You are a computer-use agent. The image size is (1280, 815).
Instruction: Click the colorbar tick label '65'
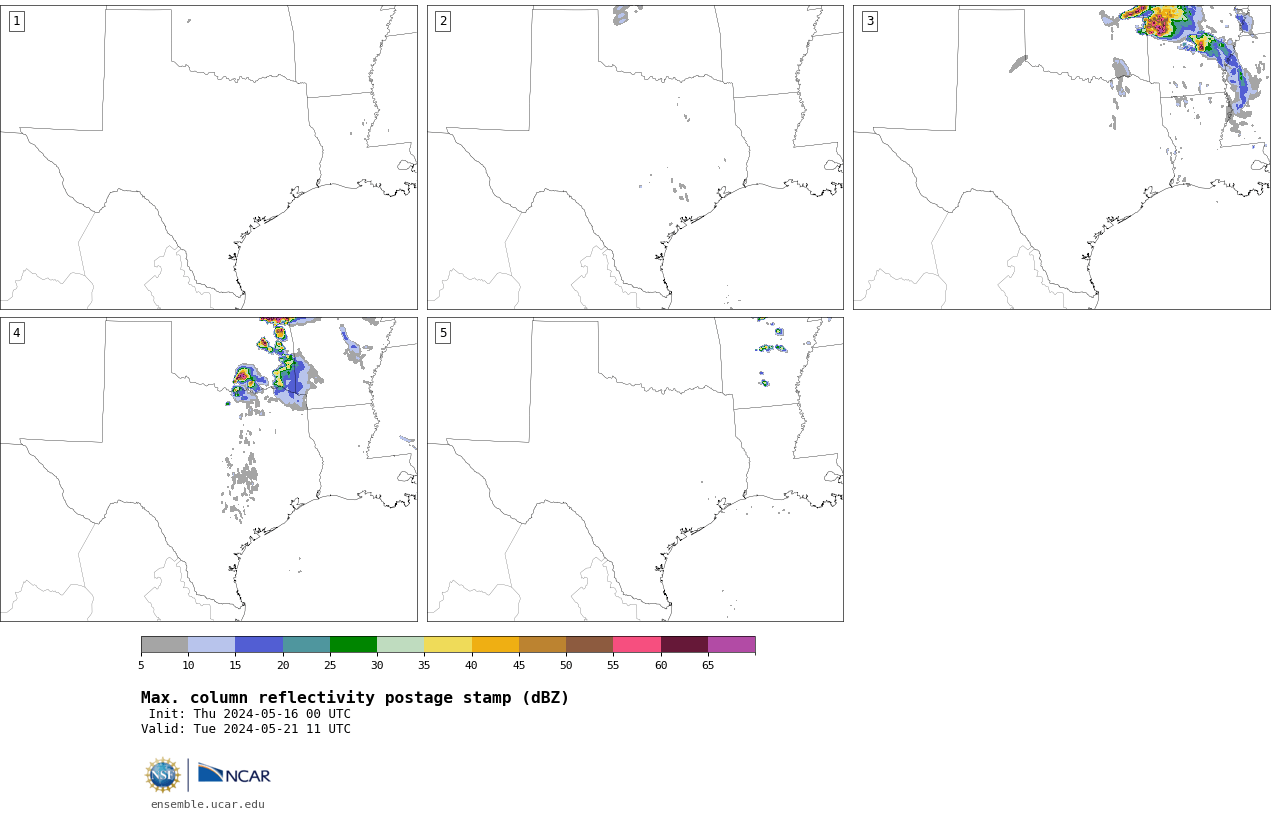pos(708,665)
